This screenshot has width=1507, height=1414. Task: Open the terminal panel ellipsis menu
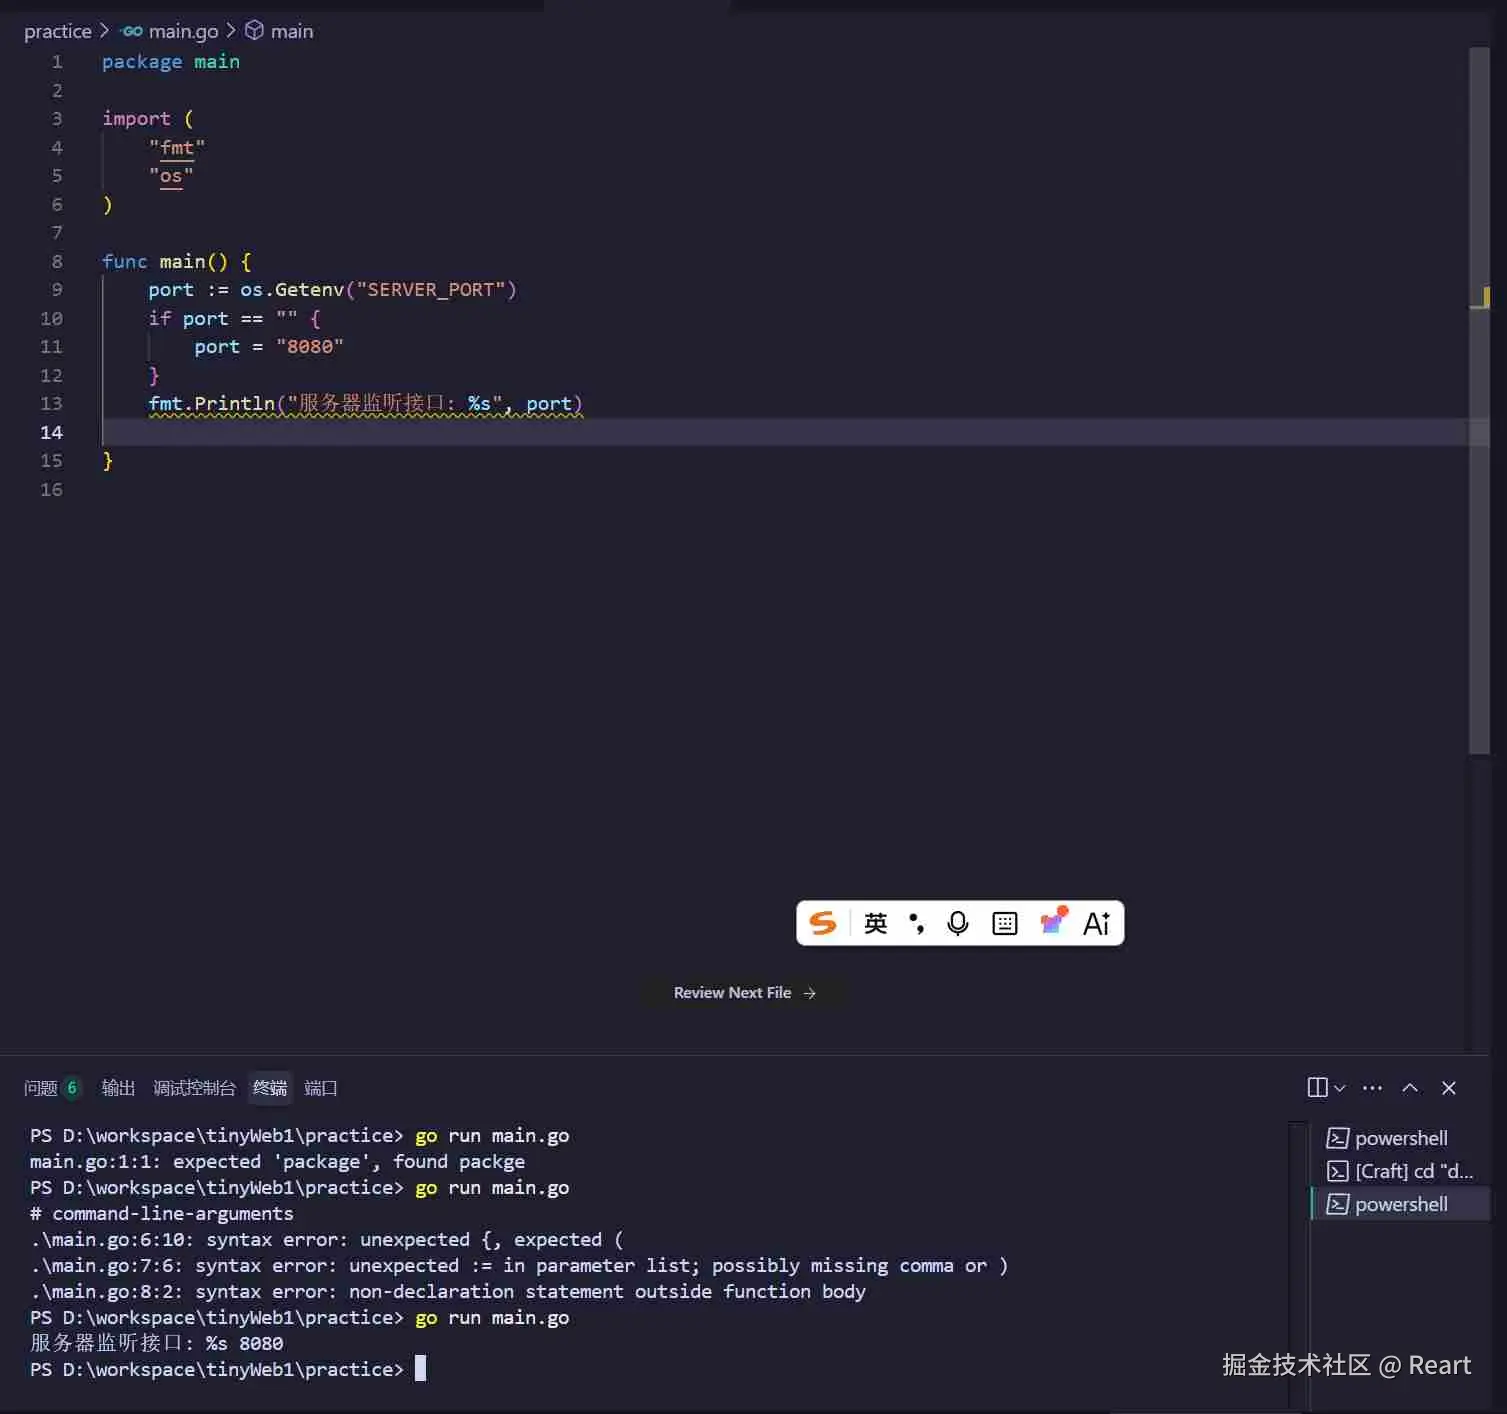1372,1087
